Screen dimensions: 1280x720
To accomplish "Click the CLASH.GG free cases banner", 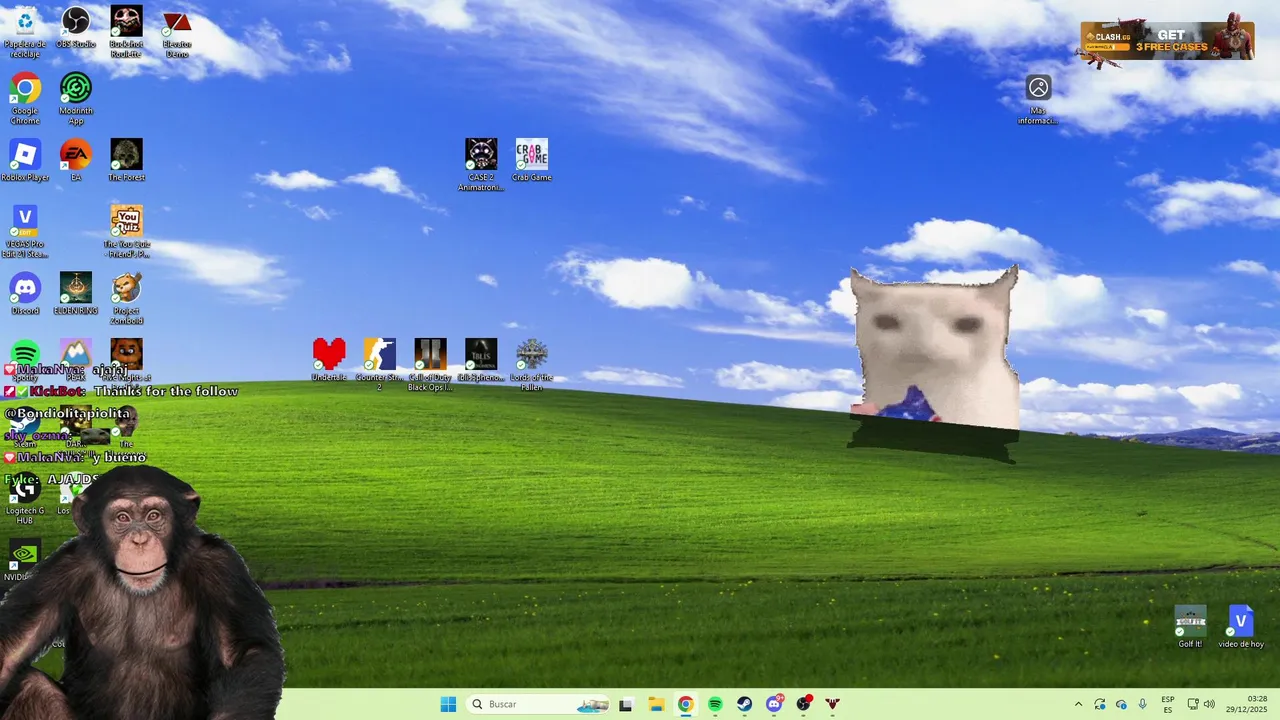I will click(1166, 40).
